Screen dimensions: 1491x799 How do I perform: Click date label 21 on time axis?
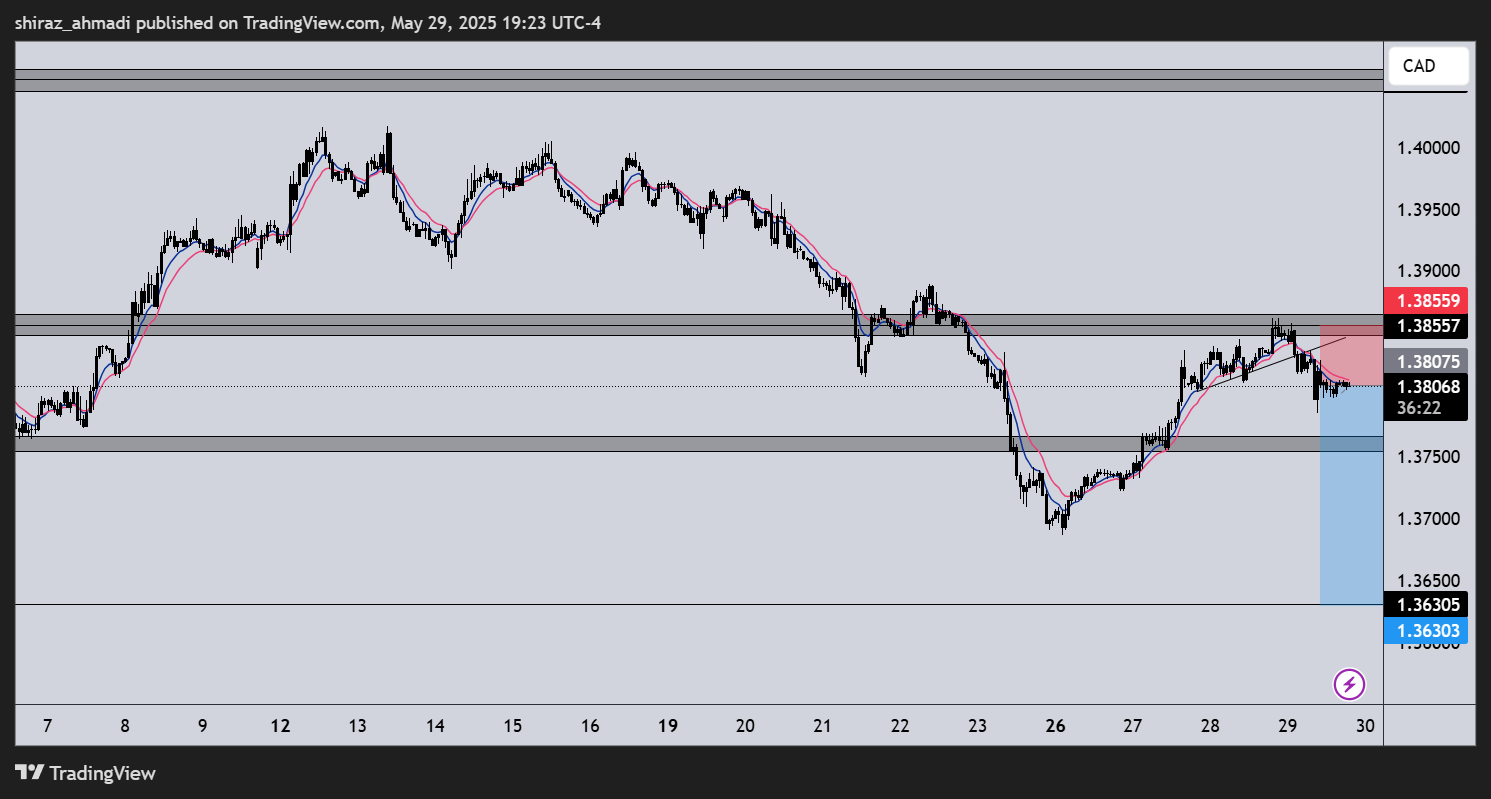823,726
